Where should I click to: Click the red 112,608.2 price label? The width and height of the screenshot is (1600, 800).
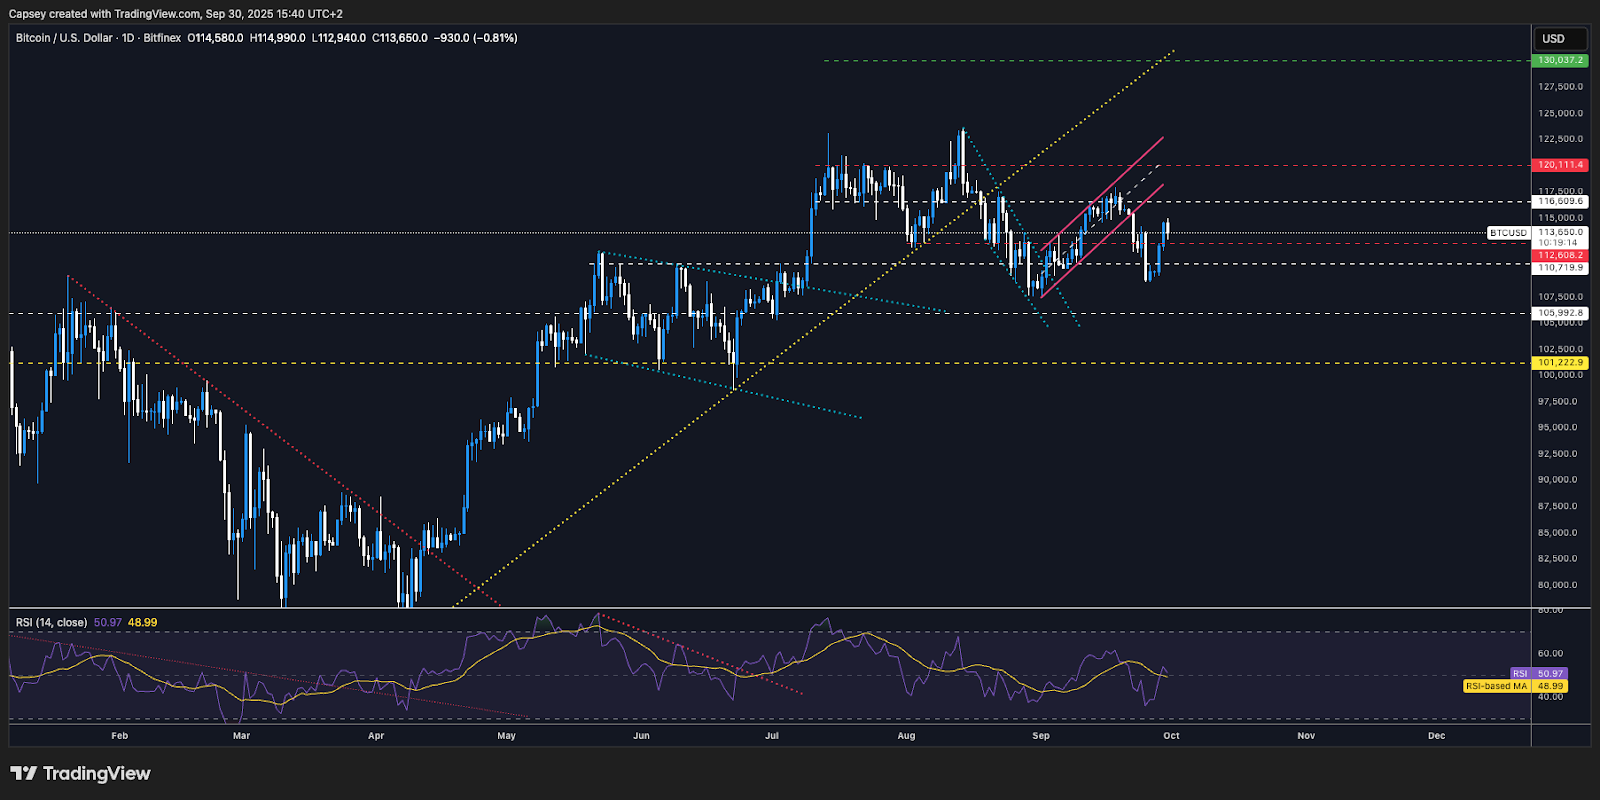(1559, 255)
